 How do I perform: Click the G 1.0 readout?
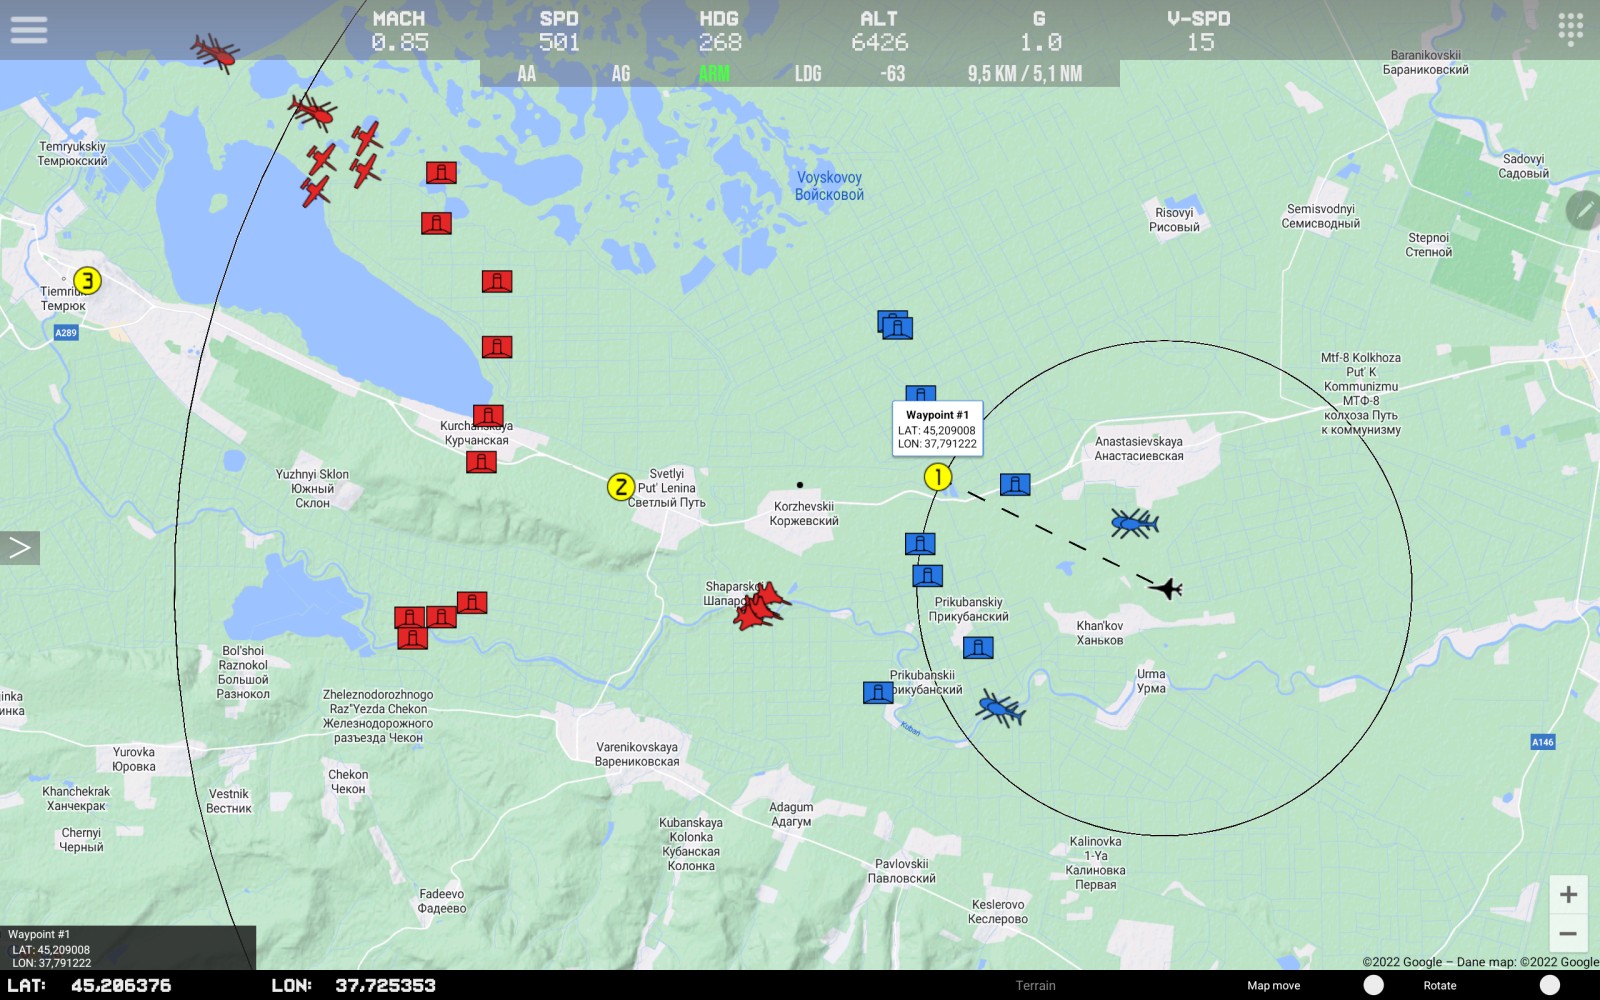point(1040,31)
